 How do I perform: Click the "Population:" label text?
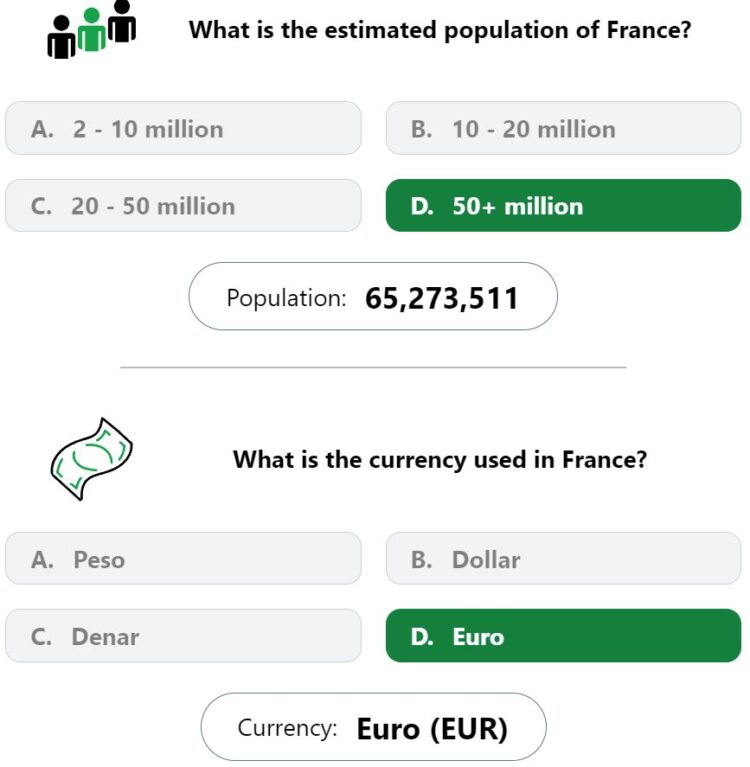coord(286,298)
